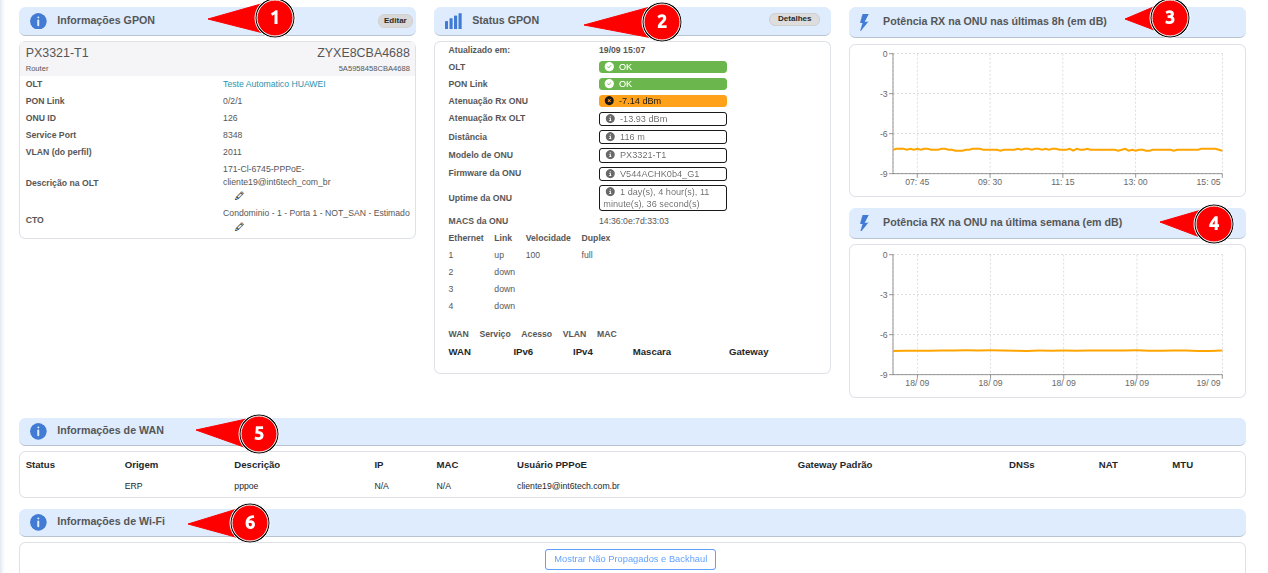Click lightning icon of the last 8h chart
Viewport: 1268px width, 573px height.
coord(865,21)
